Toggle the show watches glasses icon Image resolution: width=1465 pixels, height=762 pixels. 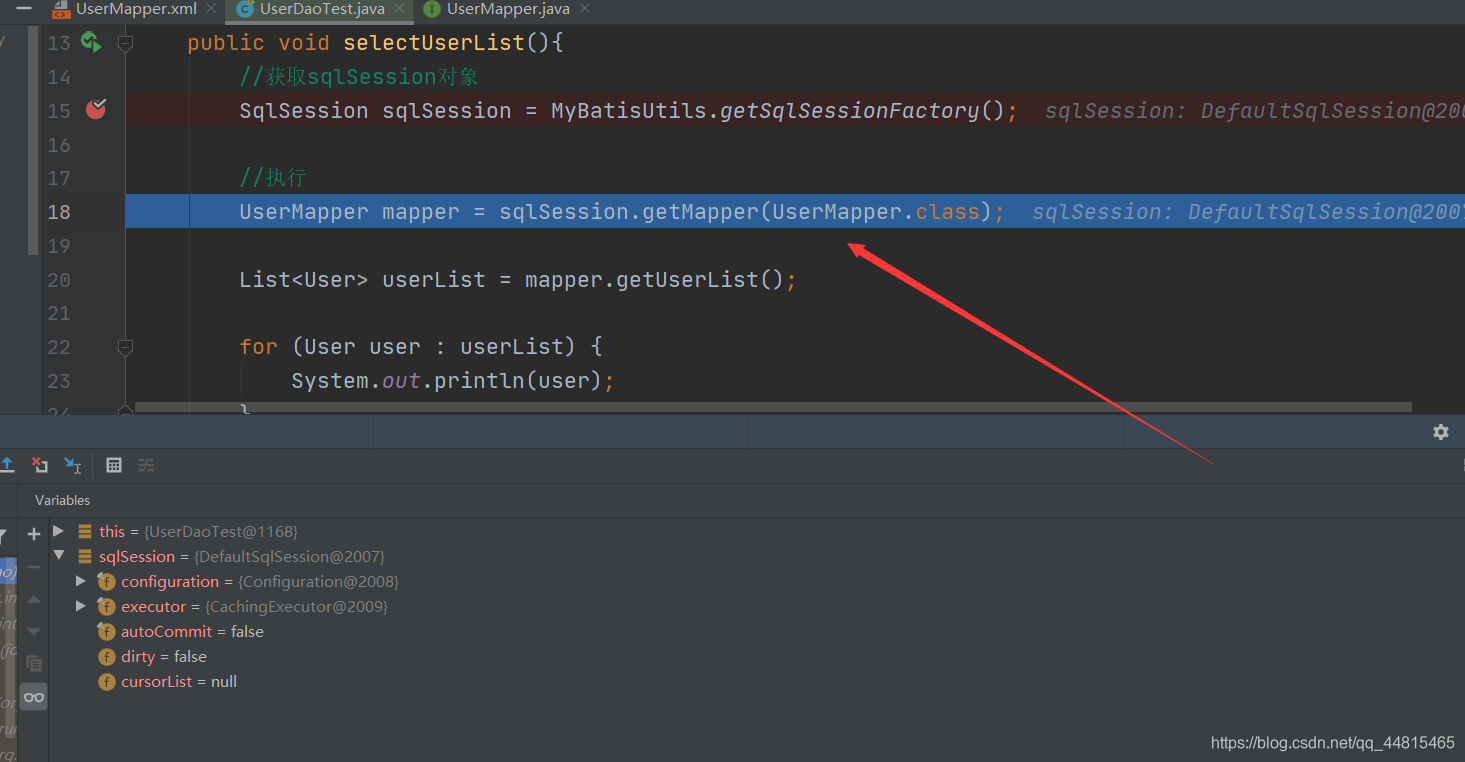click(x=34, y=697)
